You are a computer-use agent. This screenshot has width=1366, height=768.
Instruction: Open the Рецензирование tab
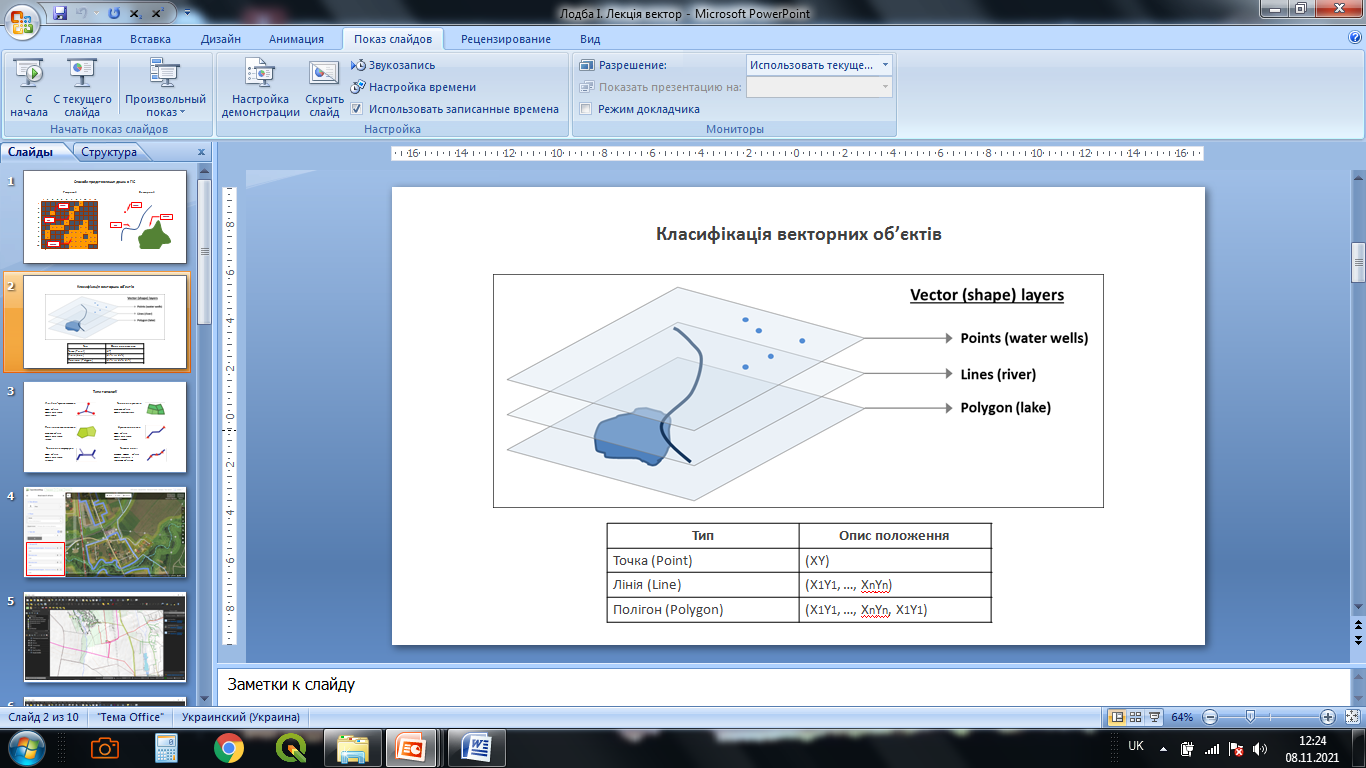click(x=506, y=39)
